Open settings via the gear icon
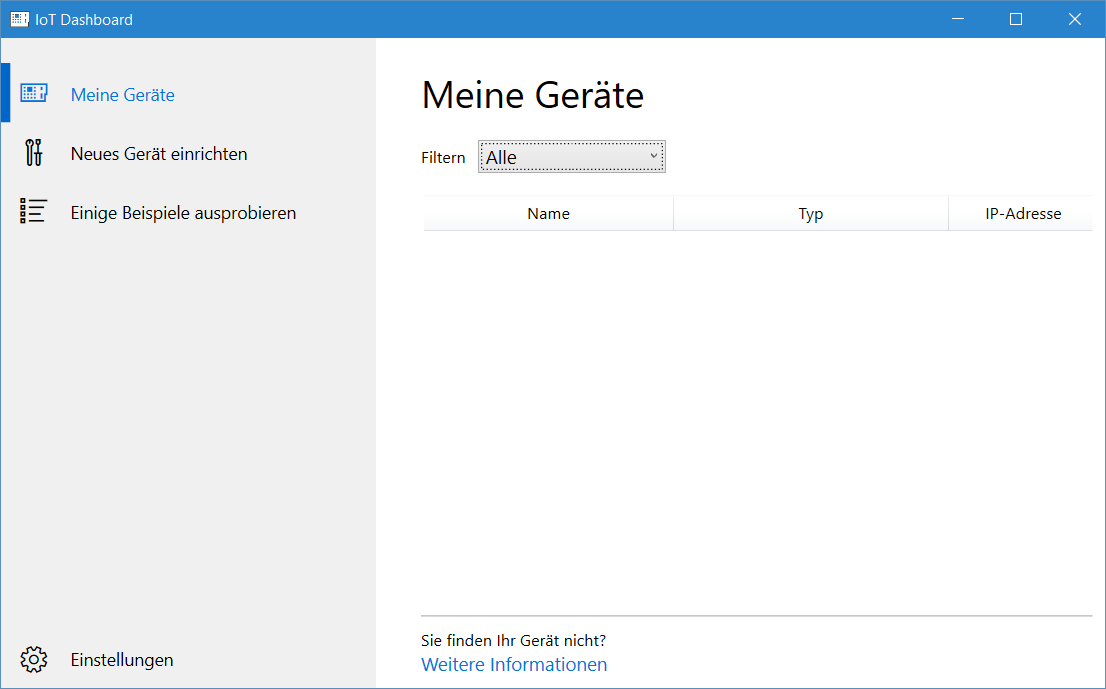 33,659
